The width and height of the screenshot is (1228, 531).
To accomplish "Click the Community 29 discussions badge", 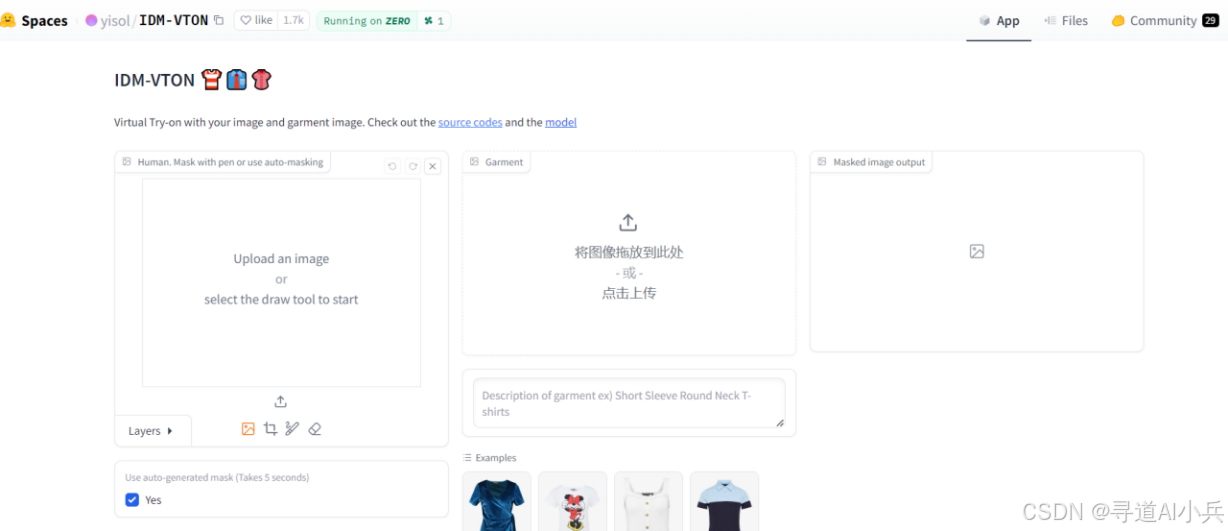I will [x=1210, y=20].
